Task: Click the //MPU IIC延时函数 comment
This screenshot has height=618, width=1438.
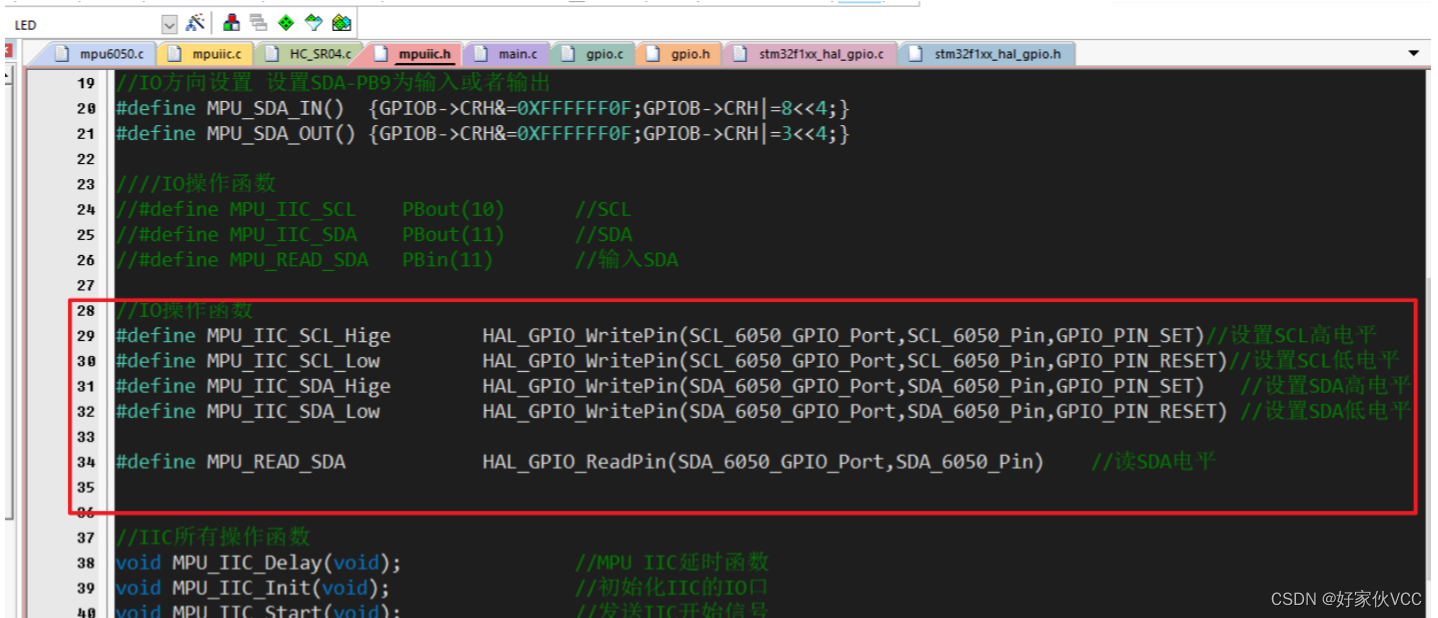Action: (x=672, y=563)
